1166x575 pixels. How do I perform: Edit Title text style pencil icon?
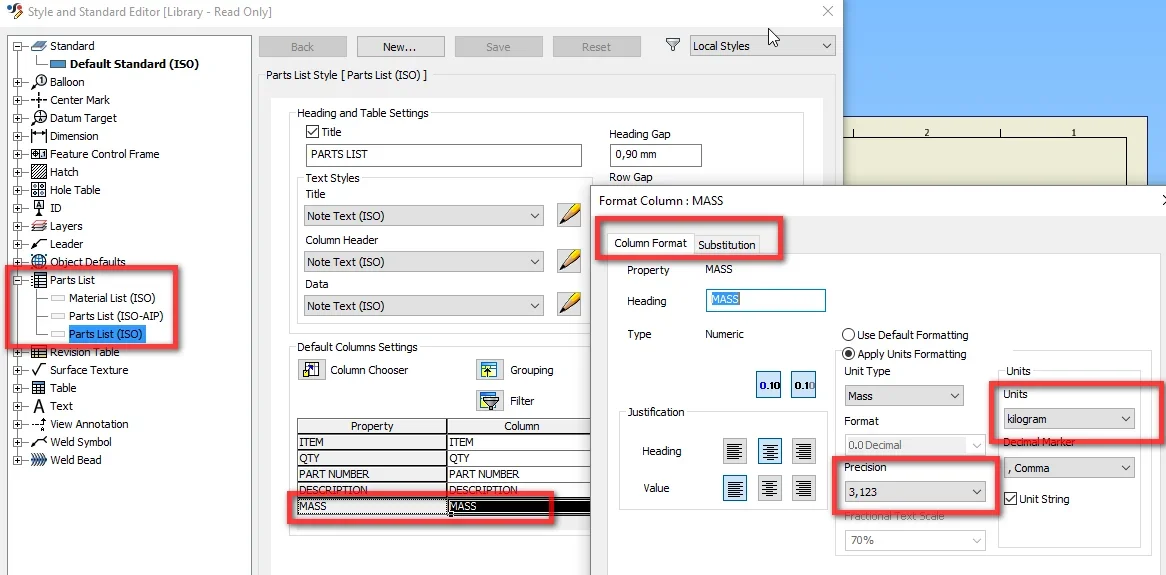pos(569,216)
